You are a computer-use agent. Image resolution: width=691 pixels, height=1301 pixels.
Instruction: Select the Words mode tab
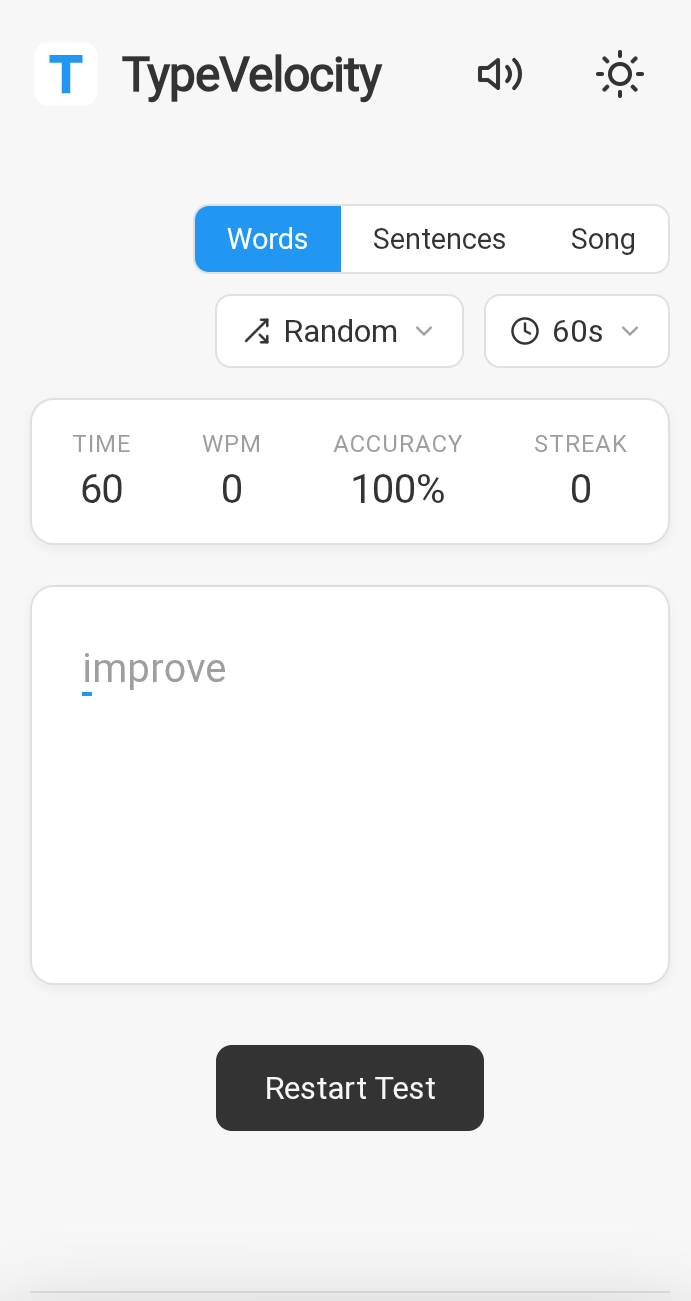[x=267, y=238]
